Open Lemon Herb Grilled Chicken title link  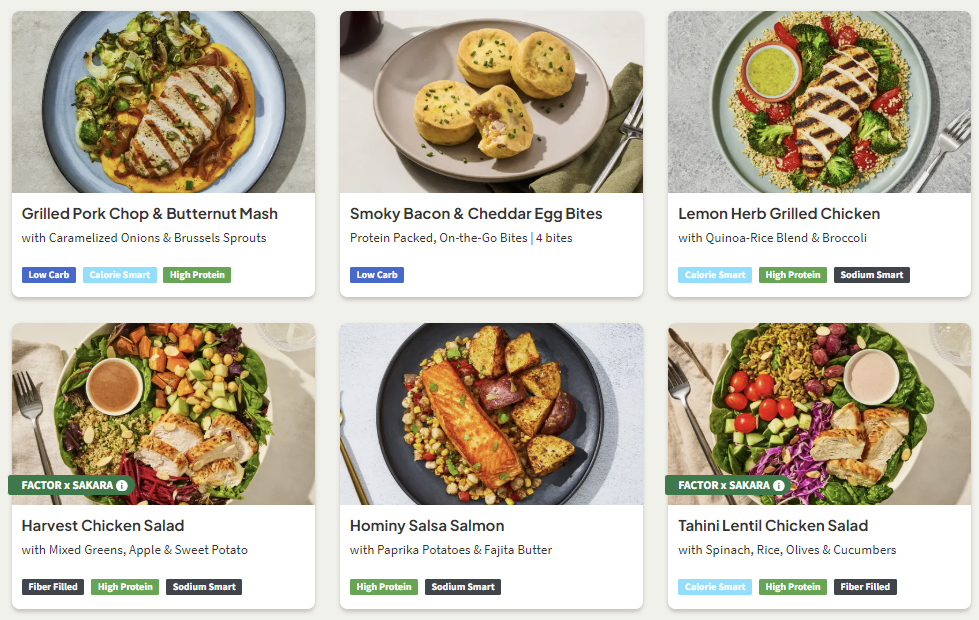click(779, 214)
